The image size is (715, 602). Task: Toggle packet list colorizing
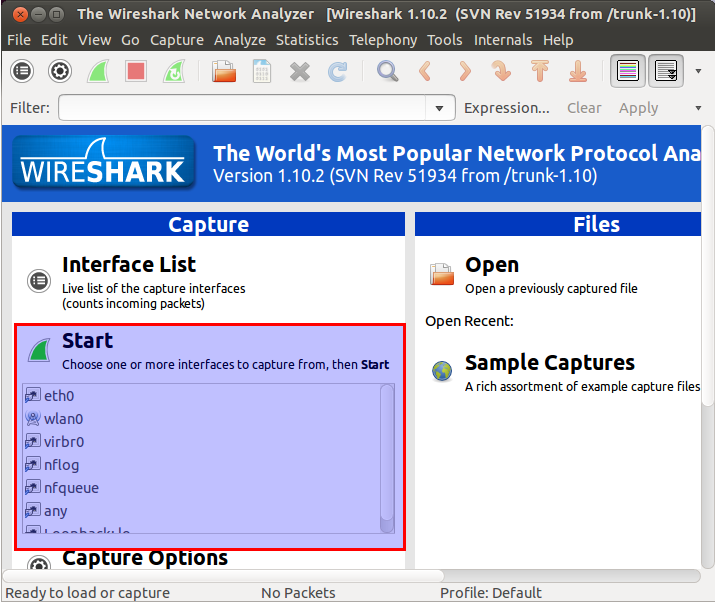point(628,71)
